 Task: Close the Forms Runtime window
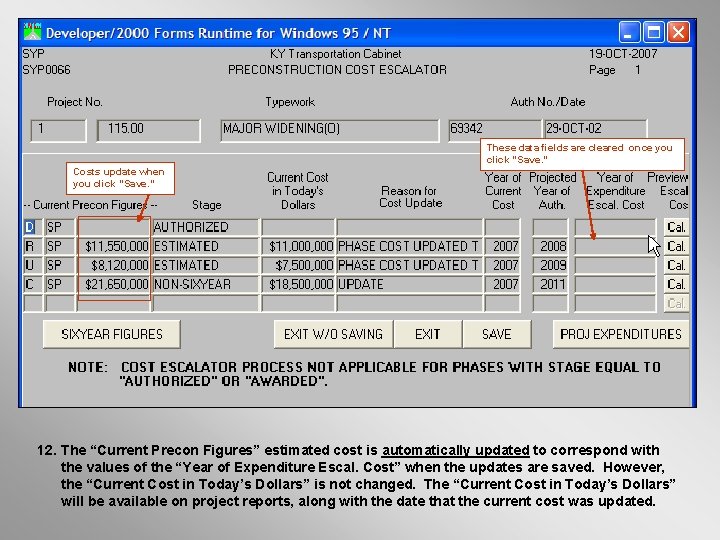coord(679,33)
